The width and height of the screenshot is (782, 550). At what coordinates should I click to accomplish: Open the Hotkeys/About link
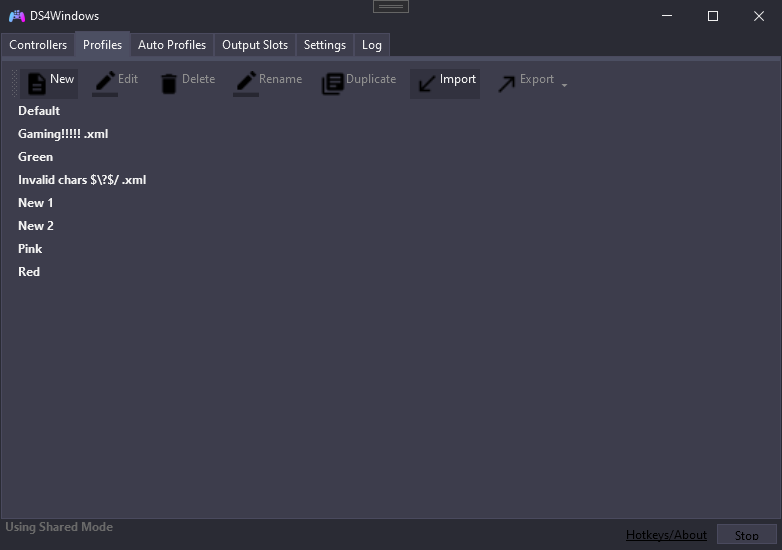click(666, 535)
